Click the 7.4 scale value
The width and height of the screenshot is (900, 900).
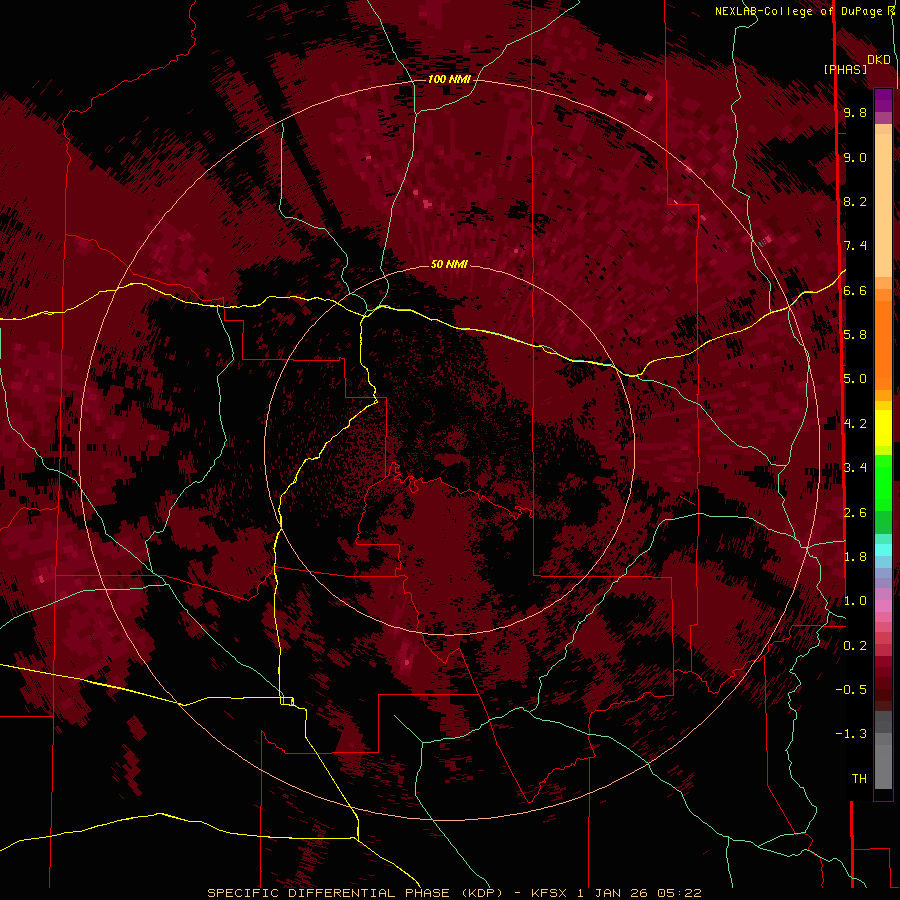[855, 246]
